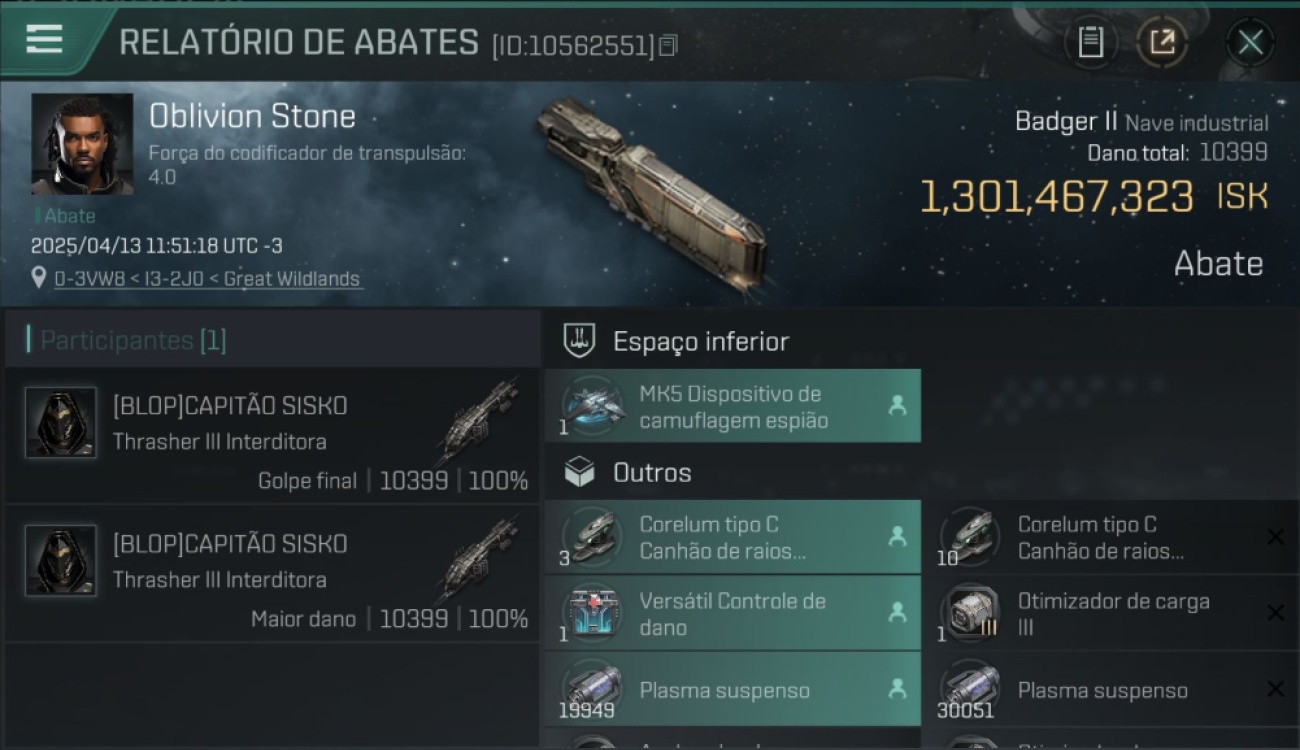Screen dimensions: 1300x750
Task: Close the kill report window
Action: (x=1250, y=42)
